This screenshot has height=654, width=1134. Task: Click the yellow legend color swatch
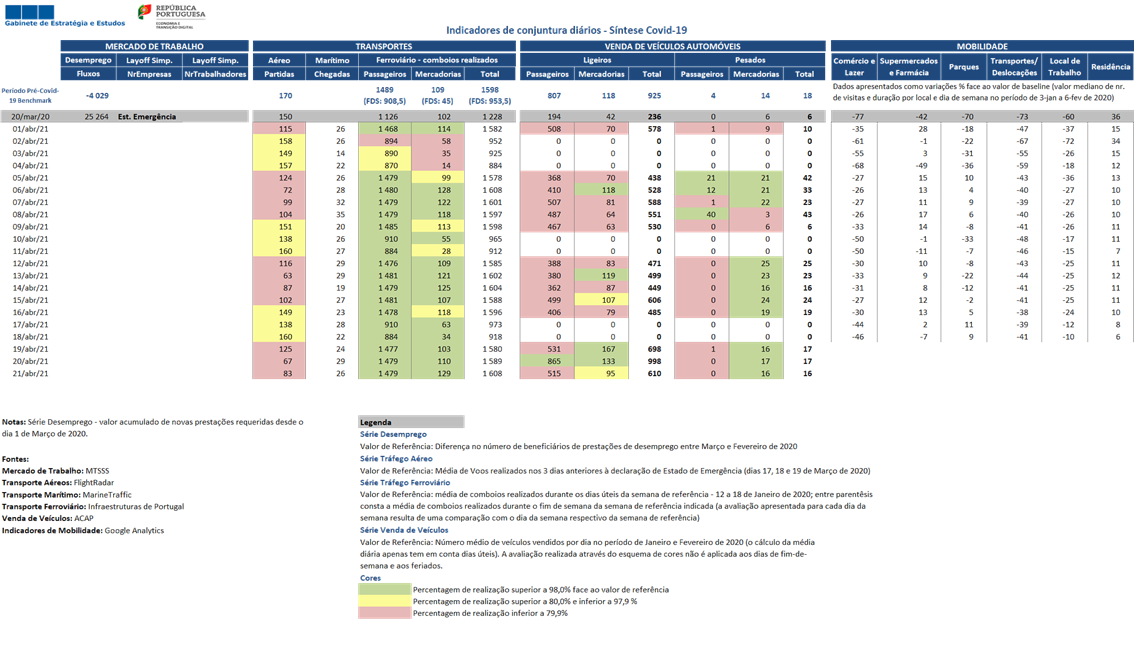click(x=384, y=601)
